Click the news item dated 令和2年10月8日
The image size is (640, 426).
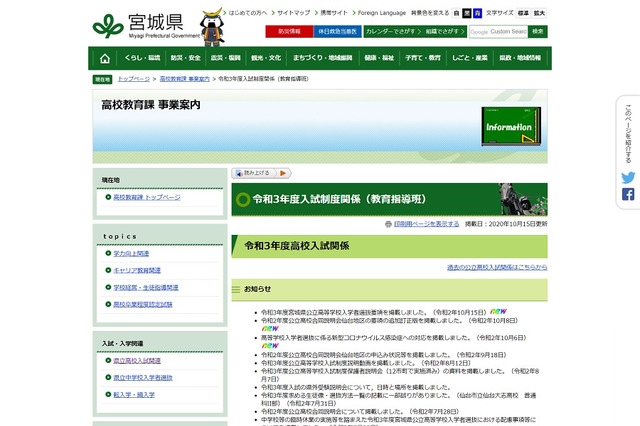(389, 321)
